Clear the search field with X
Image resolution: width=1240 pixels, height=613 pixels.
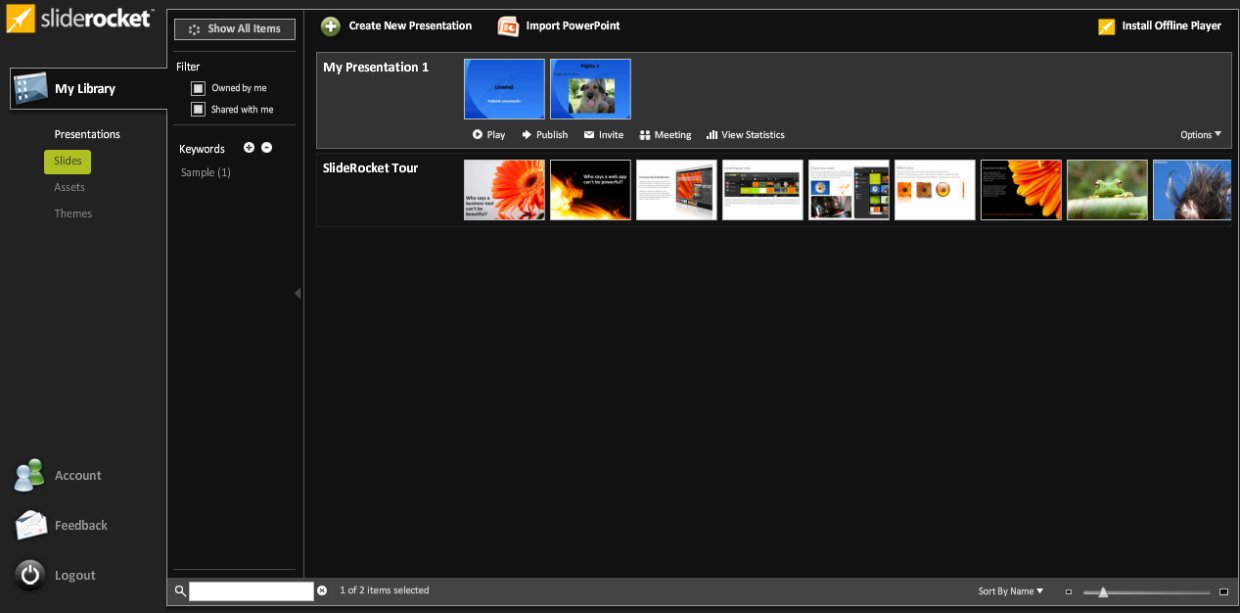[322, 591]
